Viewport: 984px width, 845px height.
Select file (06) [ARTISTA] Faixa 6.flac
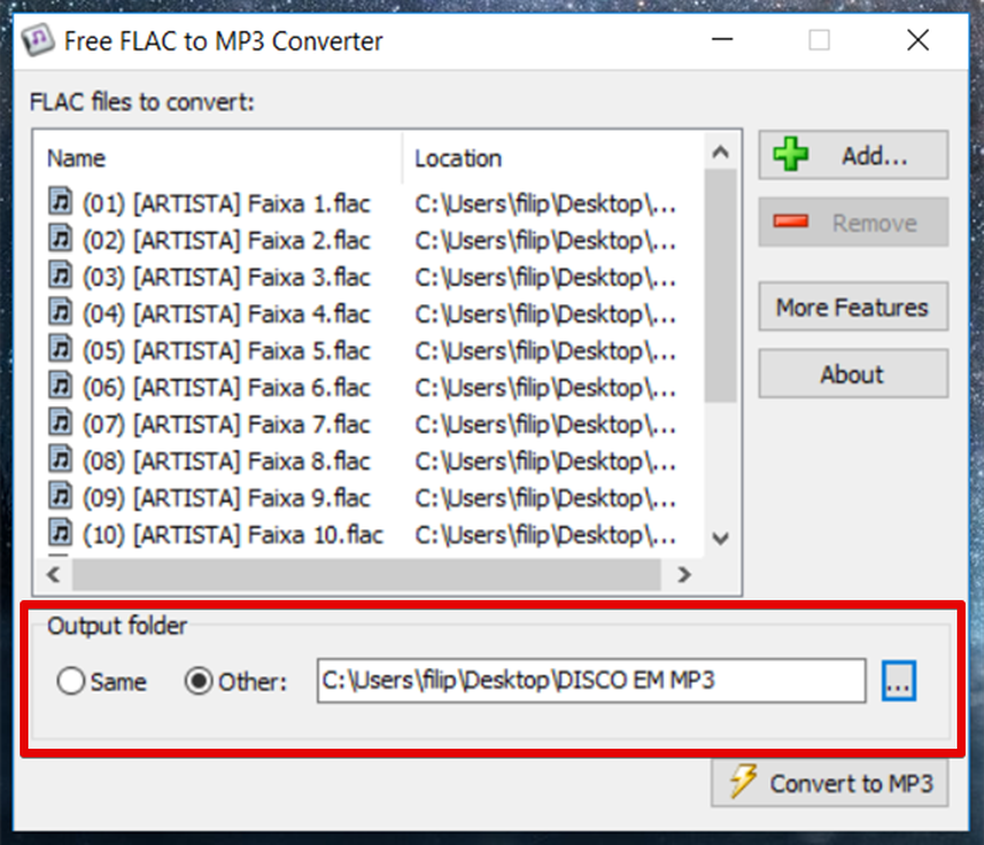click(227, 388)
